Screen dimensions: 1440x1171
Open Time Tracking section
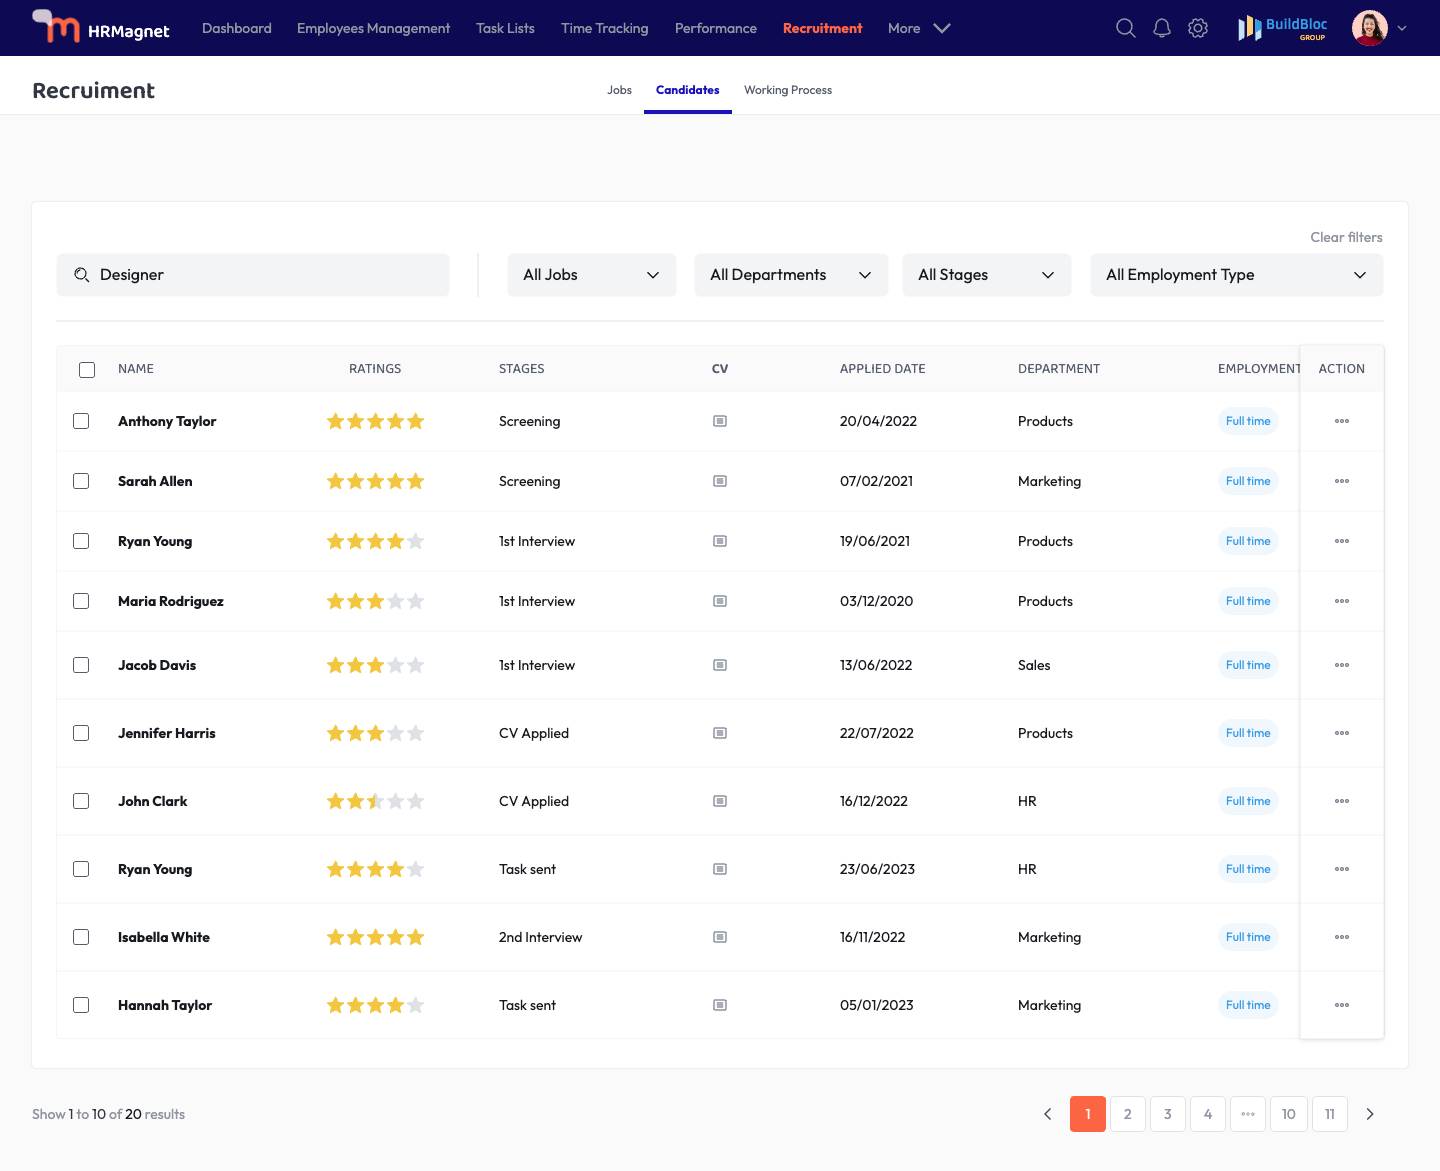pos(604,28)
